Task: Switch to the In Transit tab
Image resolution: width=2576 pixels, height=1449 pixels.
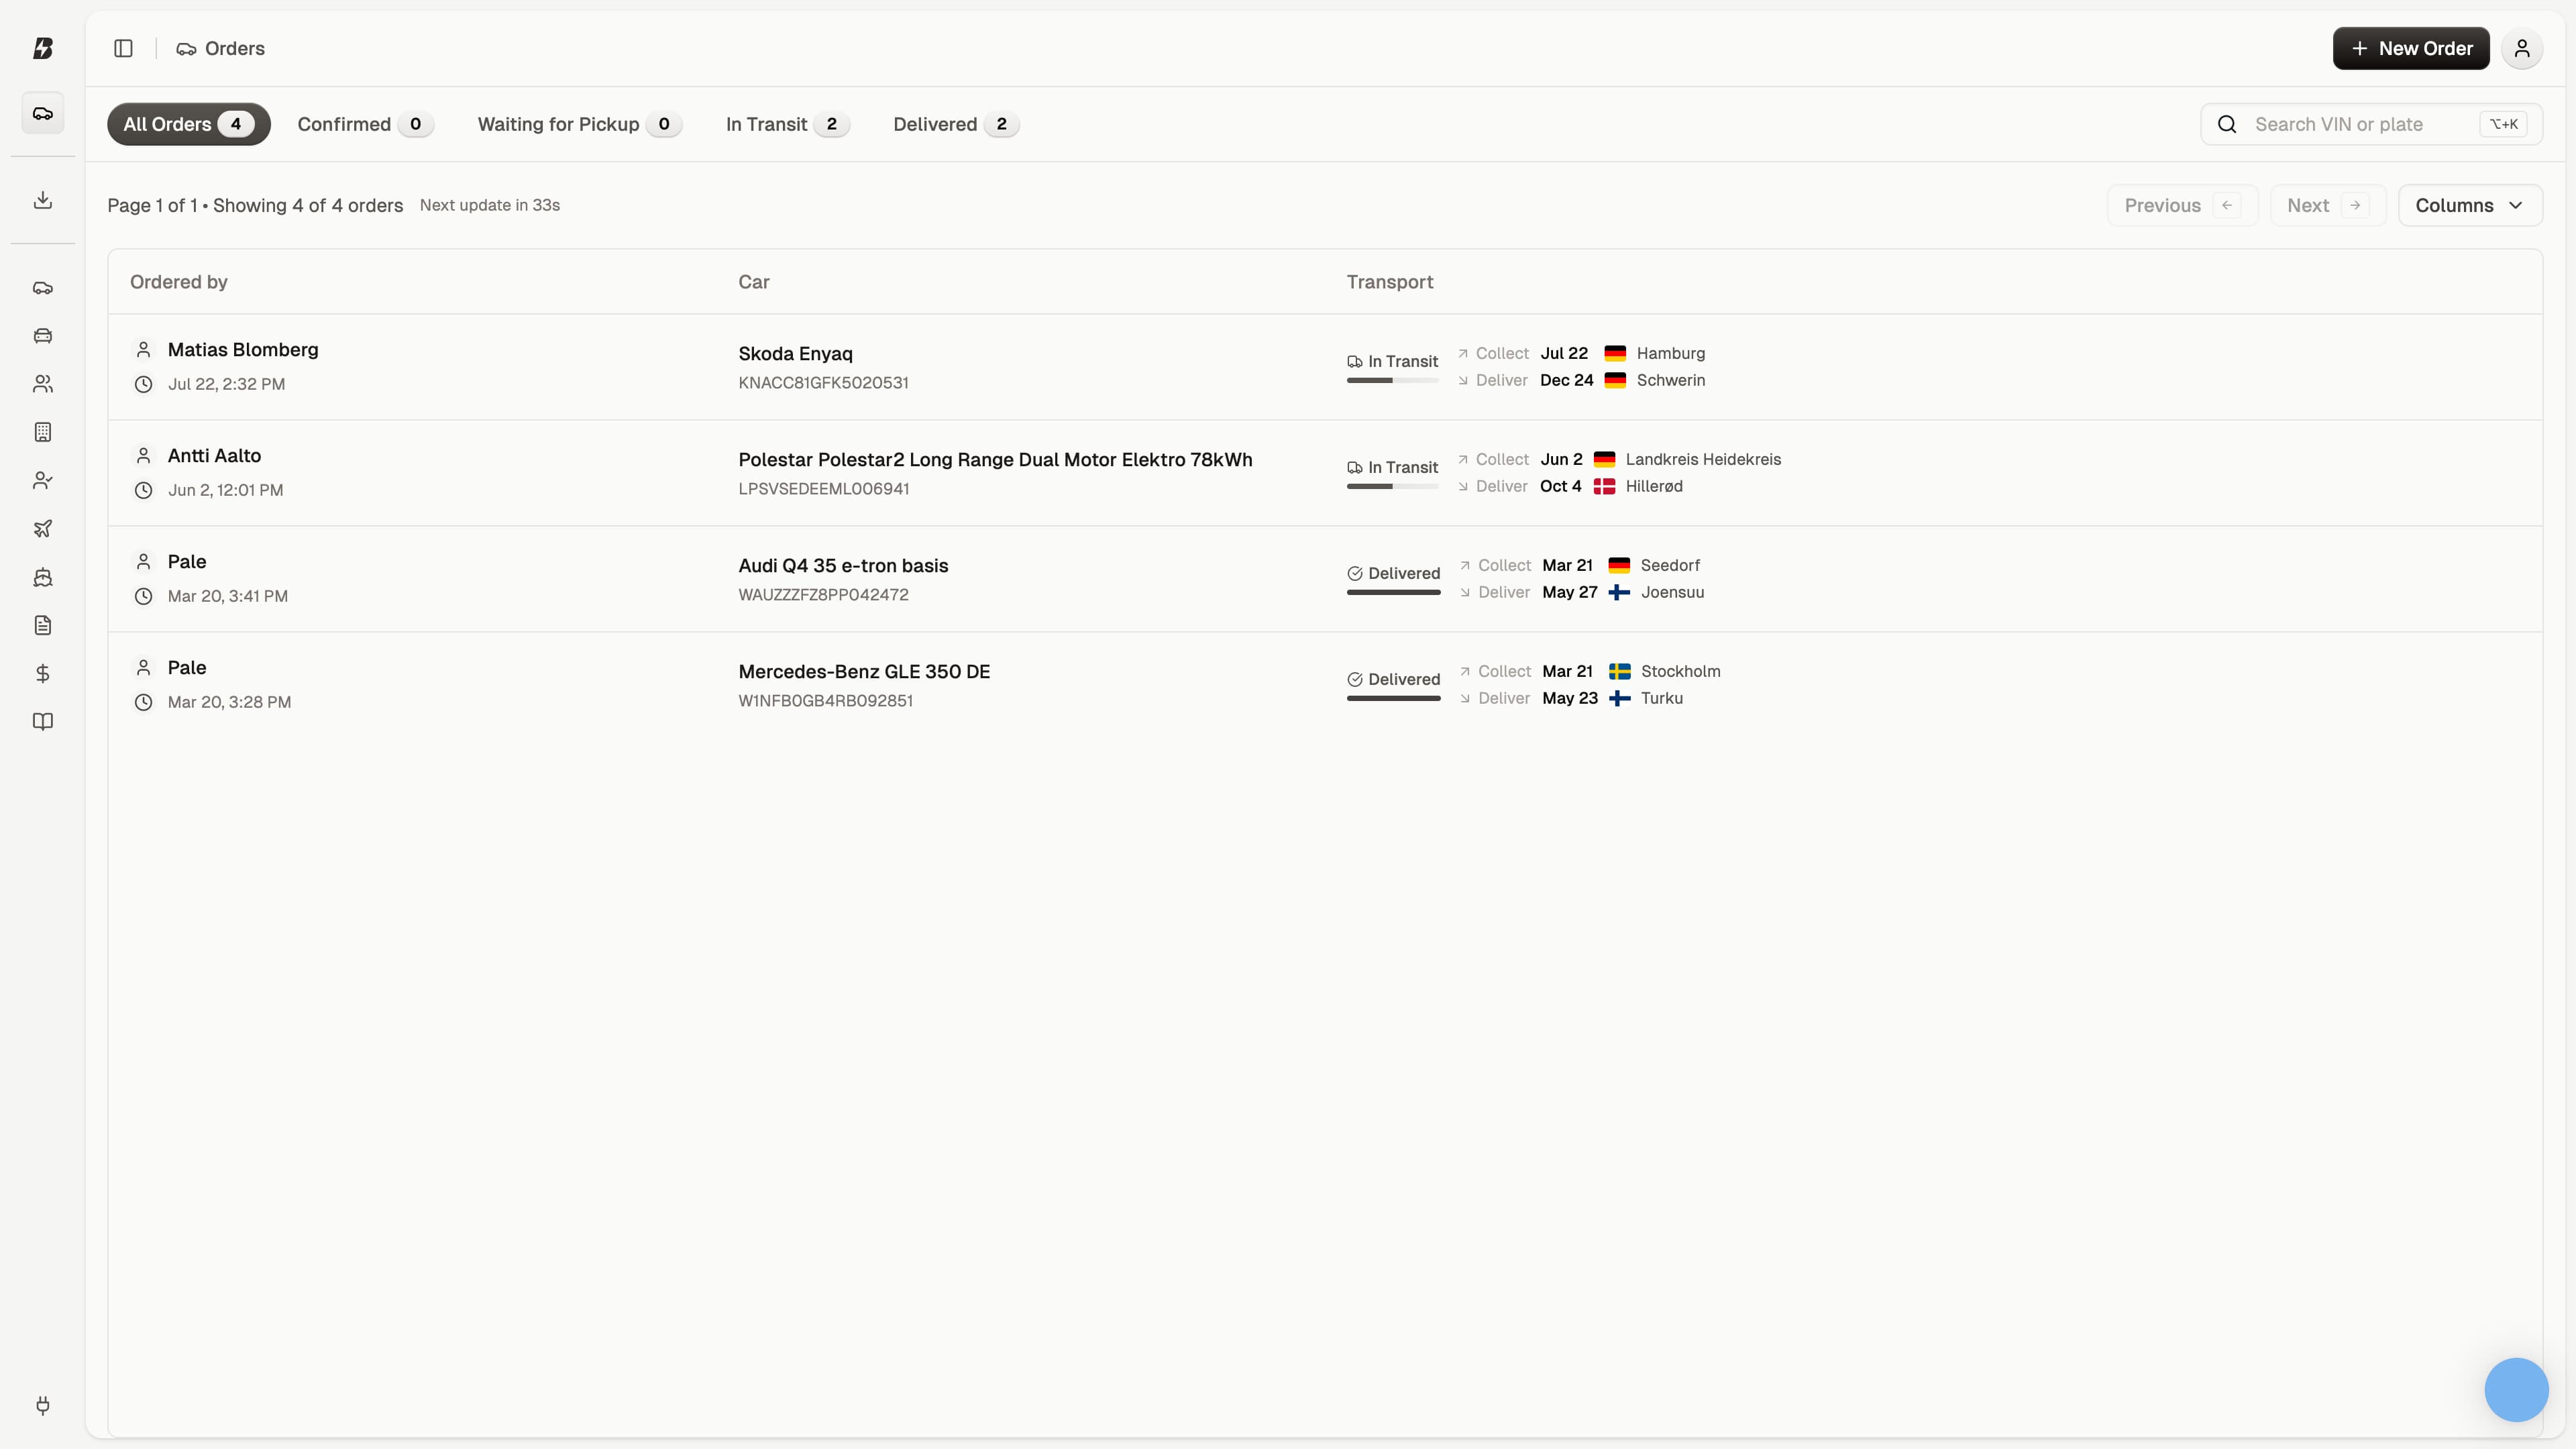Action: pyautogui.click(x=787, y=124)
